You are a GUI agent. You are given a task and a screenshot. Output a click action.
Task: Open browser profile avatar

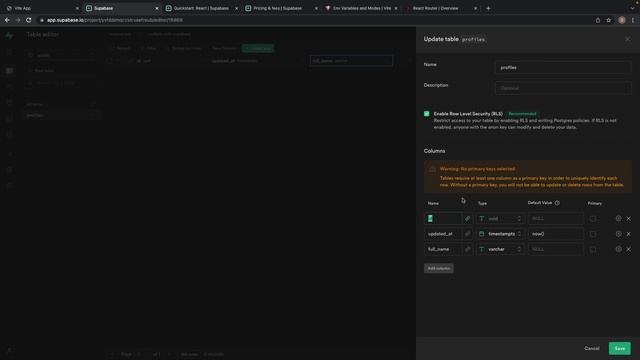[621, 20]
